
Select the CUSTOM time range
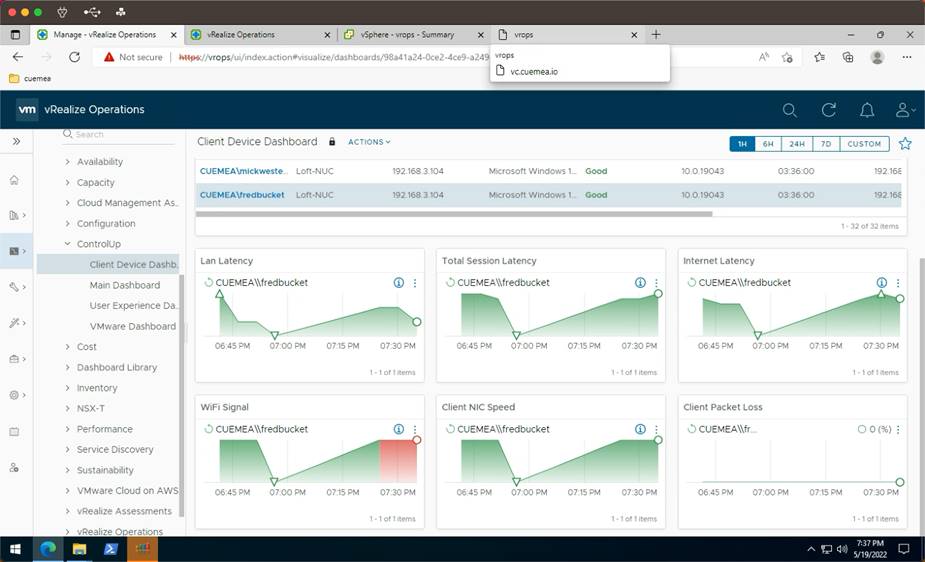click(864, 143)
